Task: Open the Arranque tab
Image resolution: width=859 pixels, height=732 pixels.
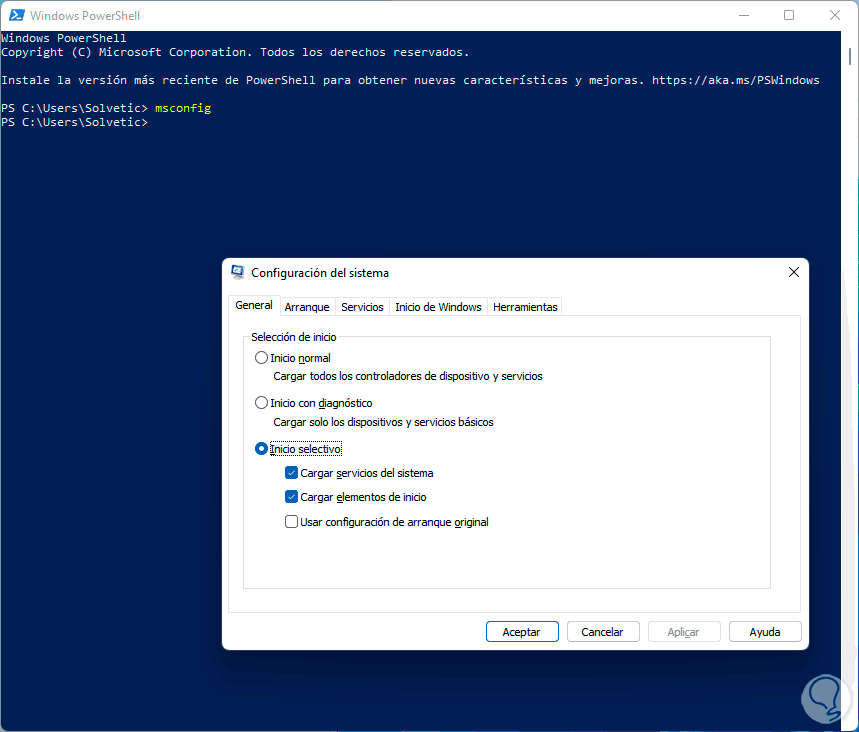Action: tap(307, 307)
